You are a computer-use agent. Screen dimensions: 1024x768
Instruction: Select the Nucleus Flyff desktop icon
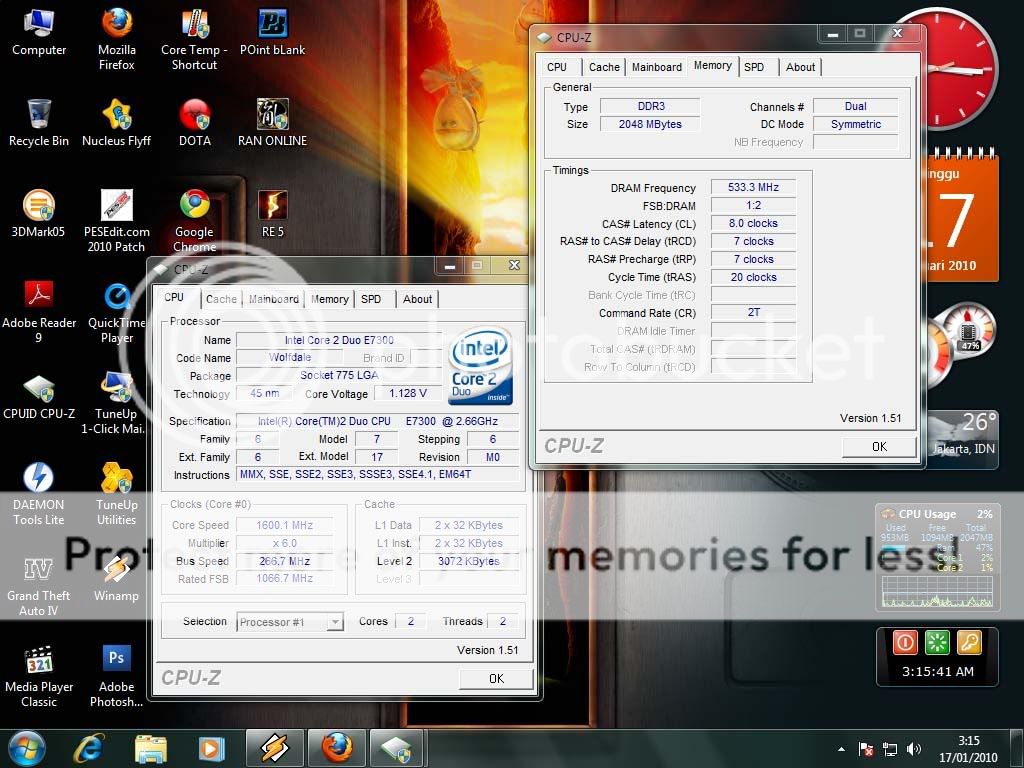(117, 123)
